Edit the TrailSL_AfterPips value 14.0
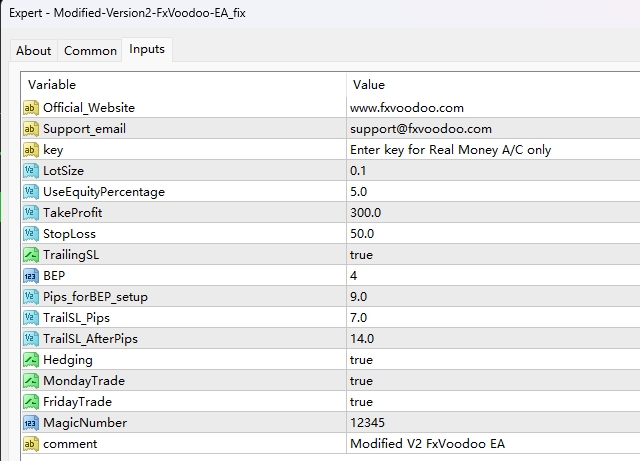640x461 pixels. point(493,339)
